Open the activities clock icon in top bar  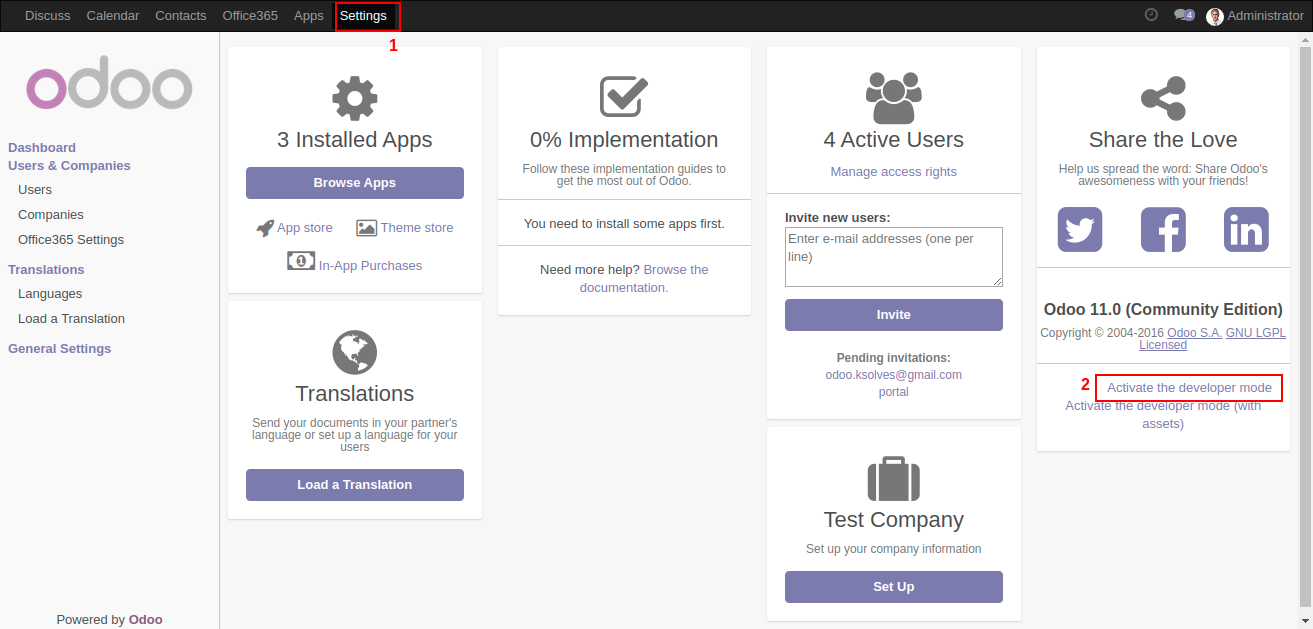click(1151, 15)
